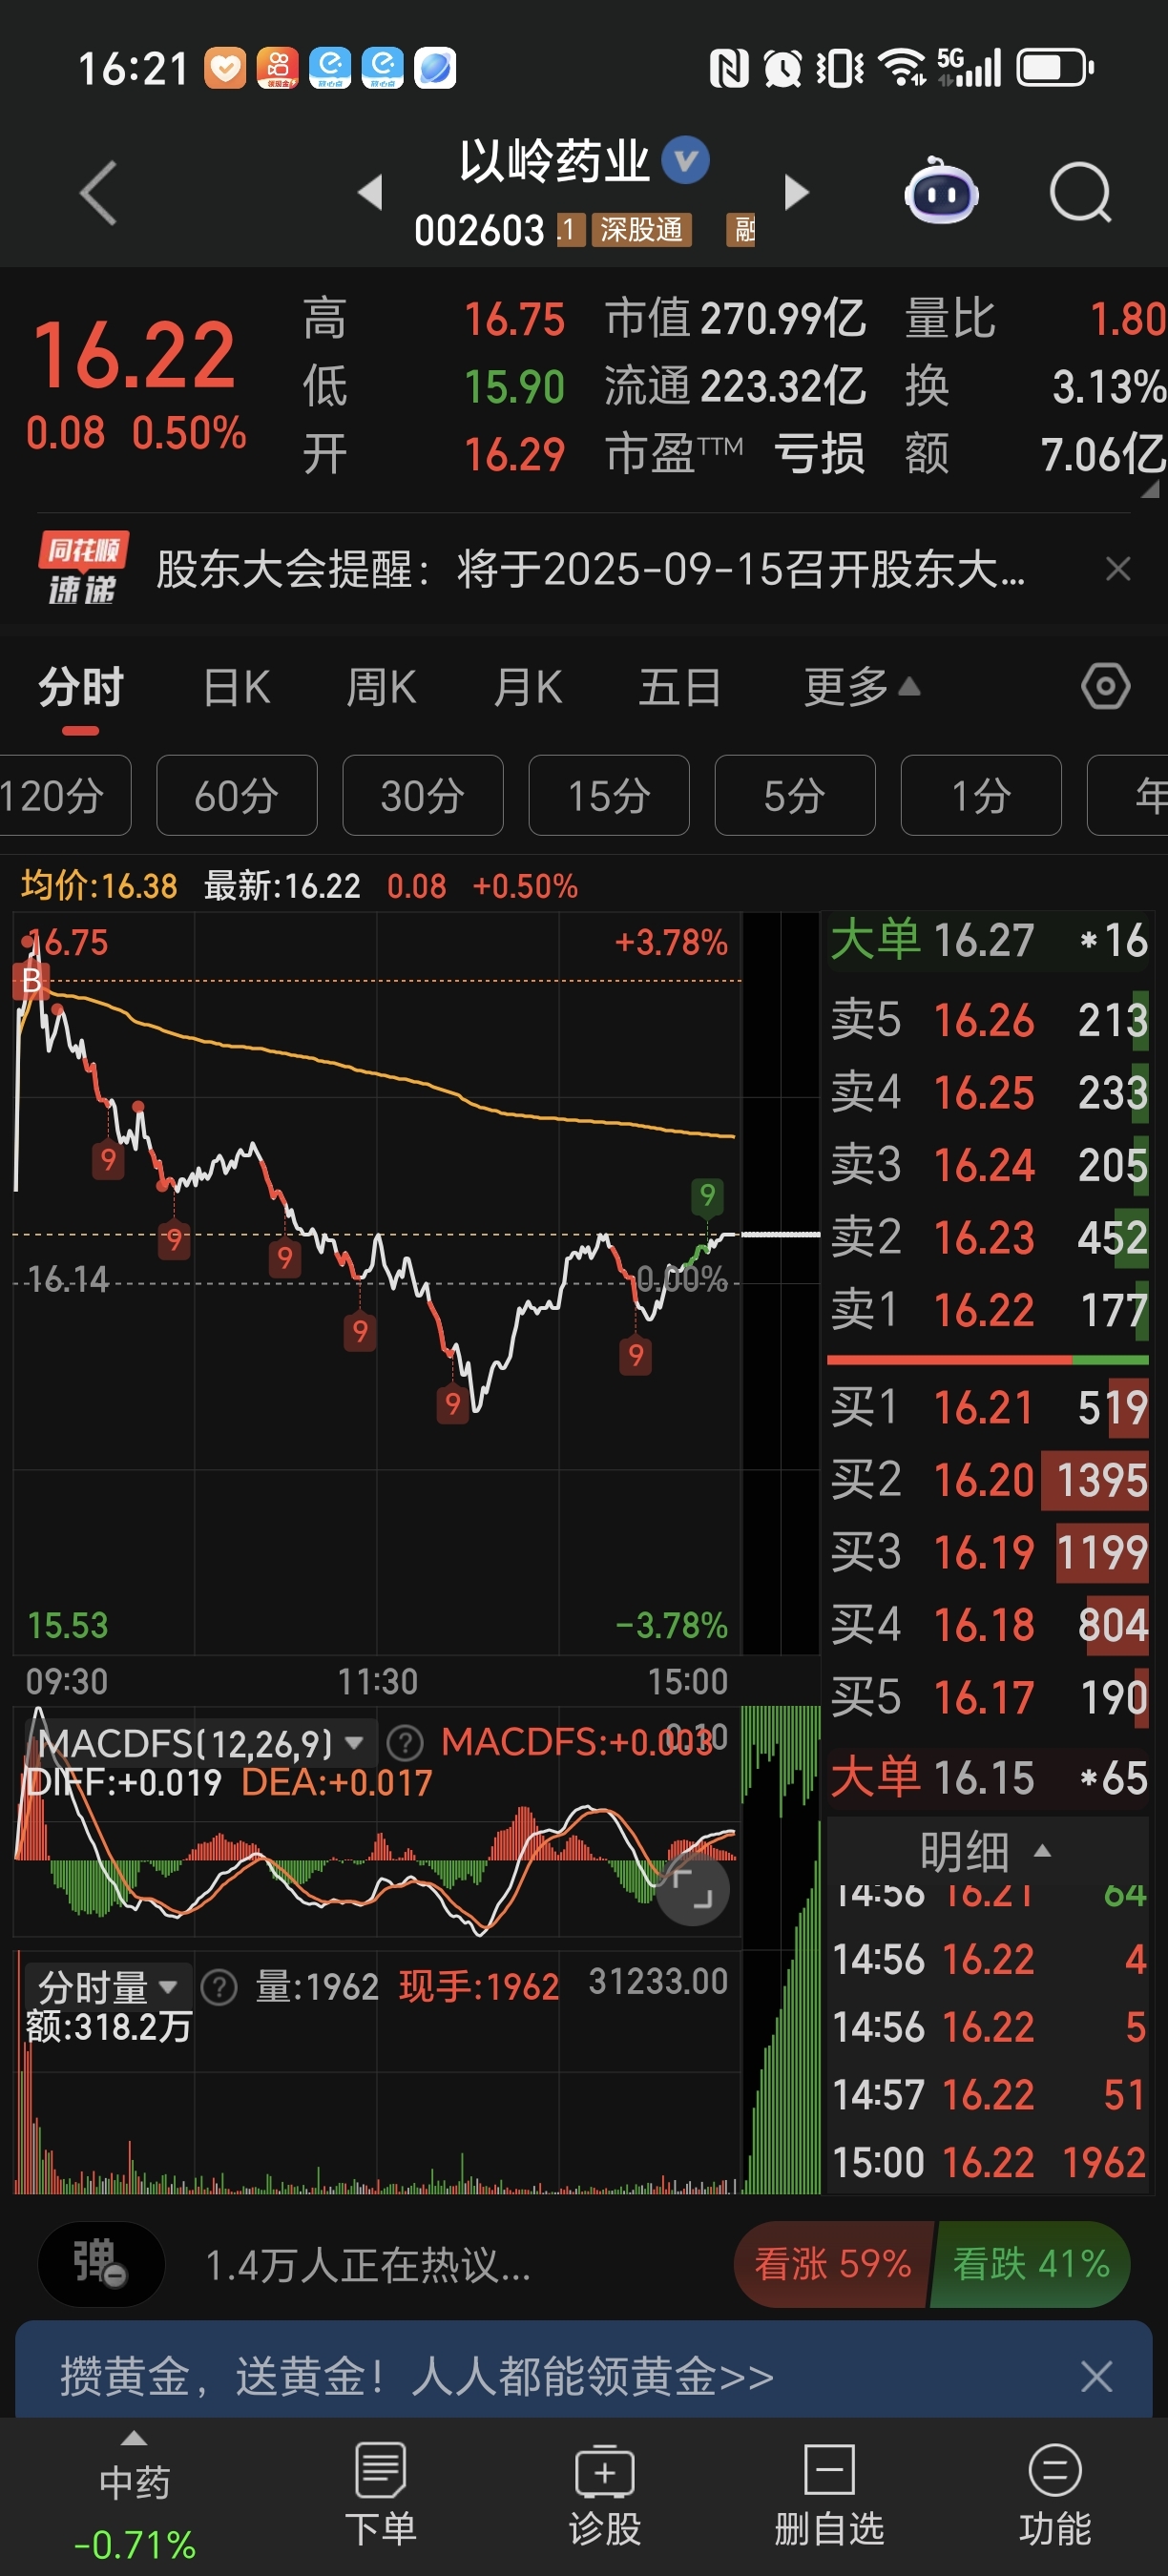Choose the 30分 period button
Image resolution: width=1168 pixels, height=2576 pixels.
point(423,796)
